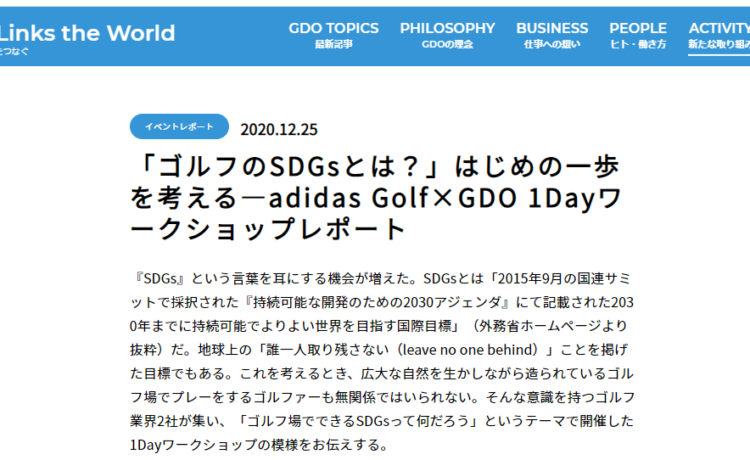The image size is (750, 460).
Task: Click the Links the World site logo
Action: pos(87,33)
